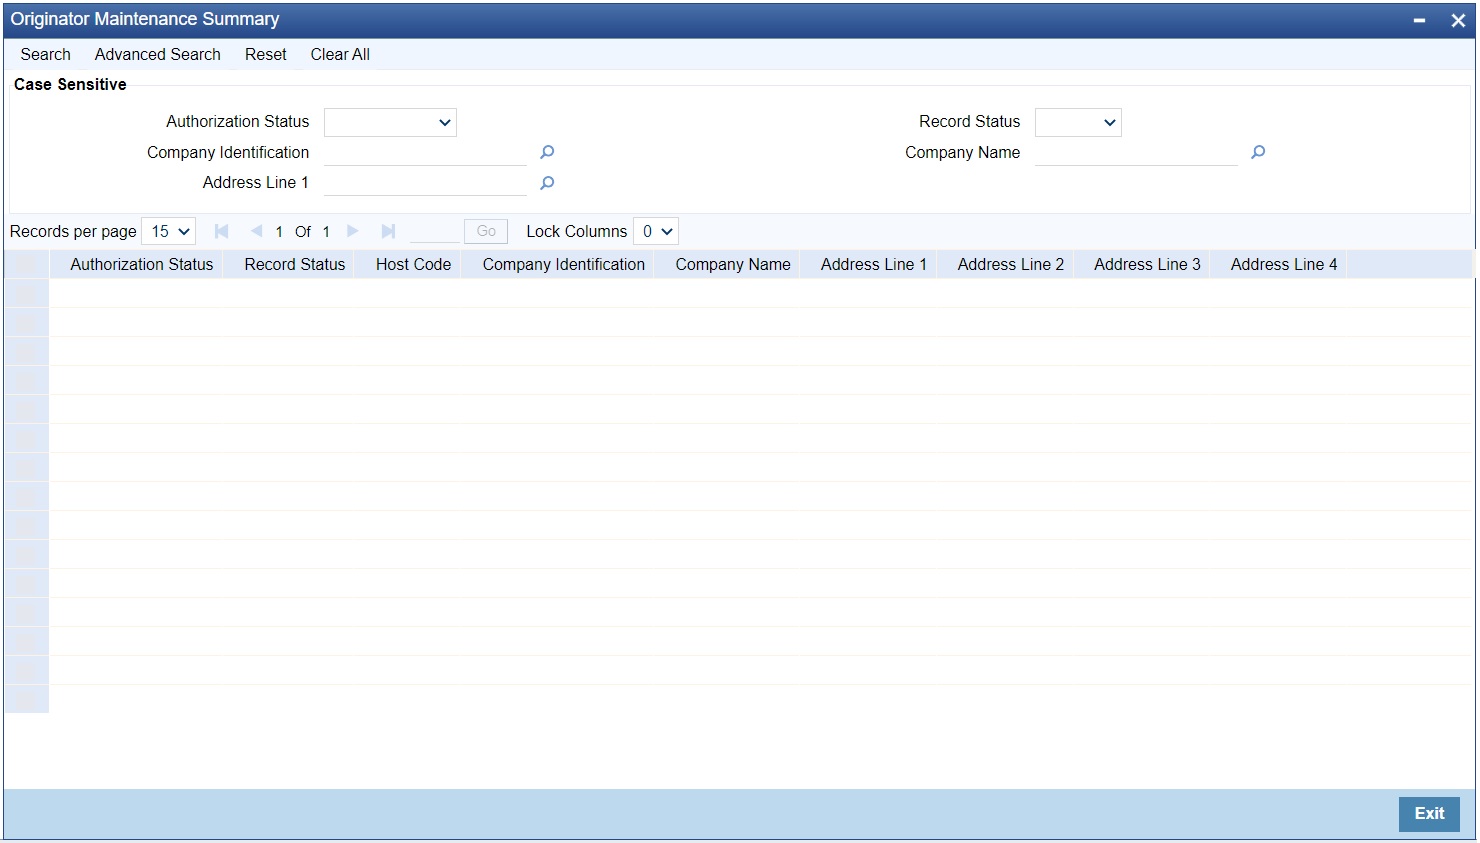Viewport: 1480px width, 843px height.
Task: Sort by Record Status column header
Action: point(295,264)
